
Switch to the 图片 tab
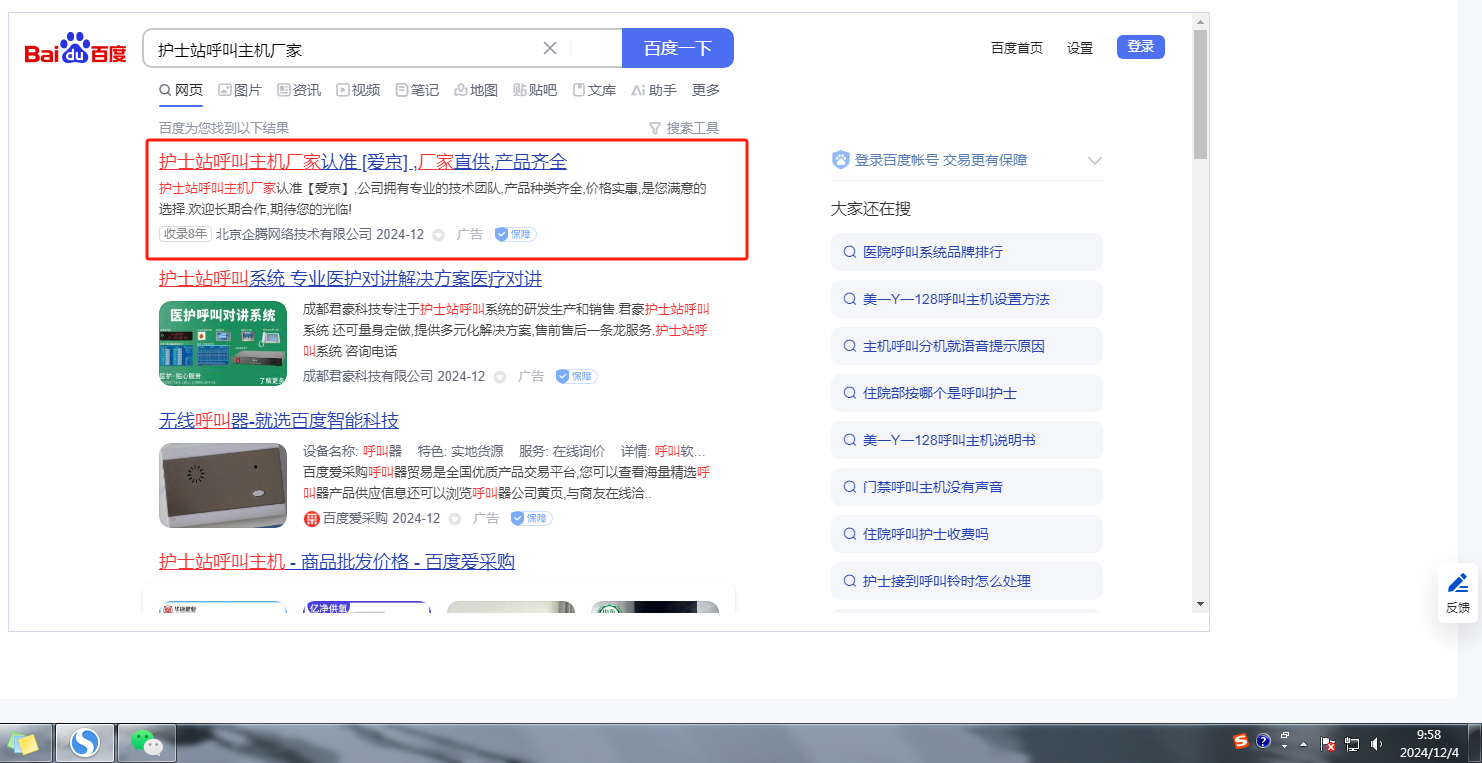click(x=240, y=90)
